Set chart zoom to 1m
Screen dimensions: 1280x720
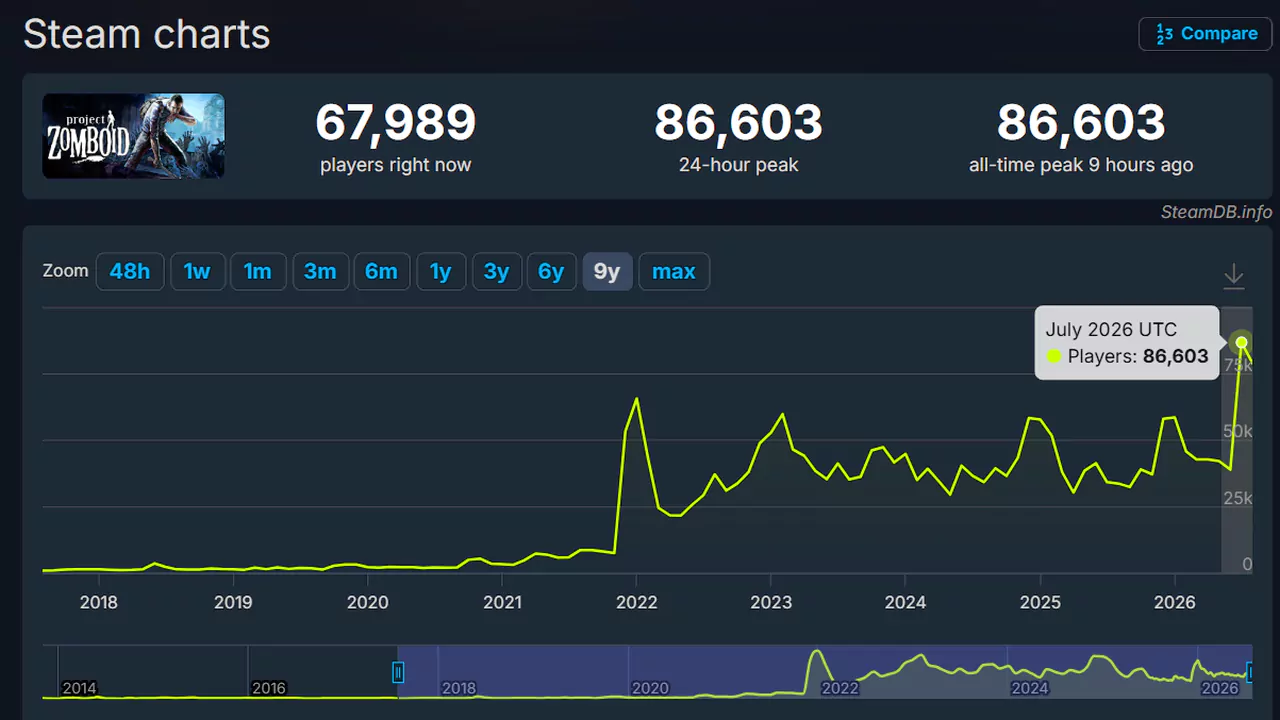click(258, 271)
